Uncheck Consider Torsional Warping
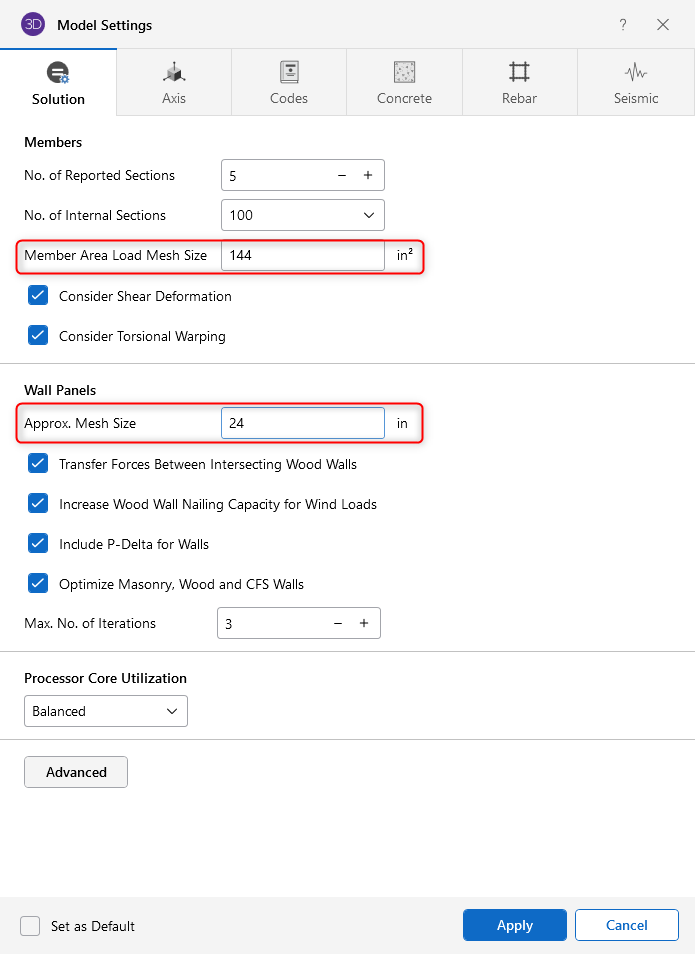Viewport: 695px width, 954px height. pos(38,336)
